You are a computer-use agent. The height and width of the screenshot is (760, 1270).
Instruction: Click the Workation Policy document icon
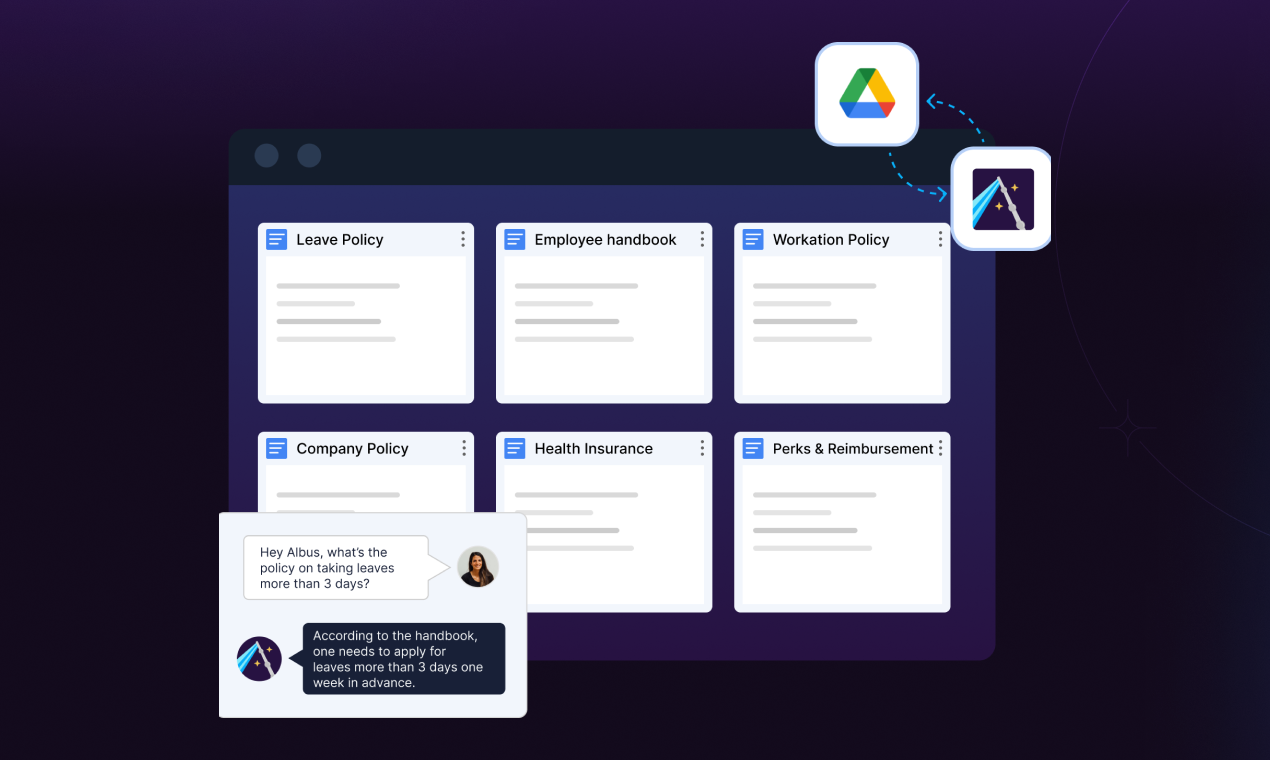753,240
